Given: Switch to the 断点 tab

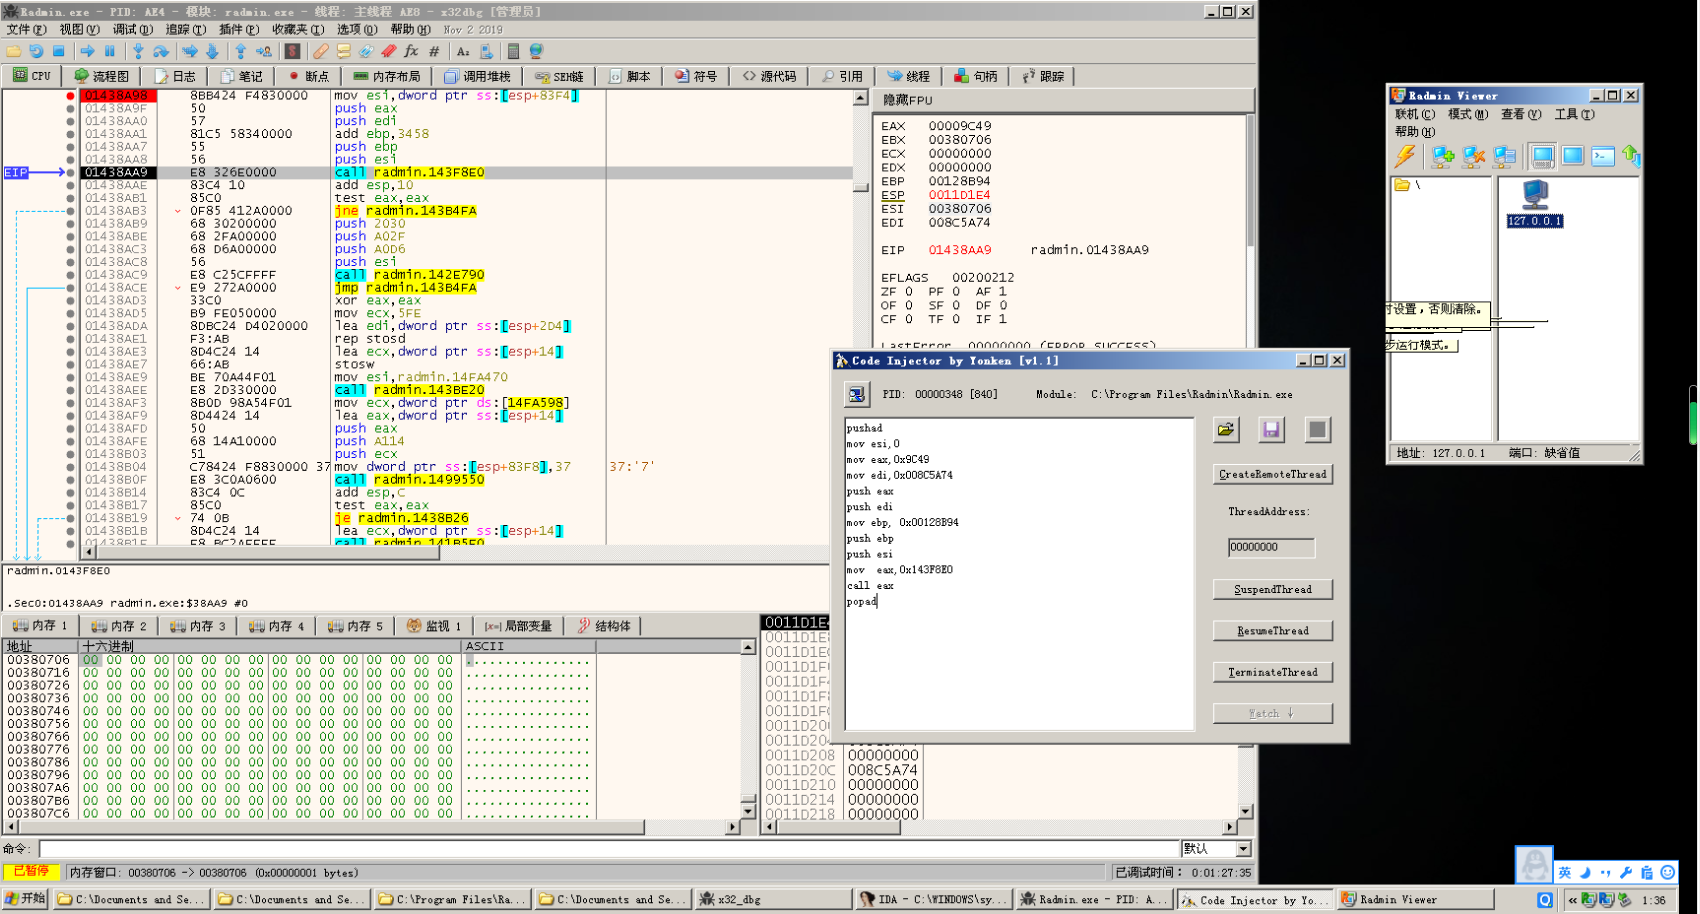Looking at the screenshot, I should pyautogui.click(x=307, y=76).
